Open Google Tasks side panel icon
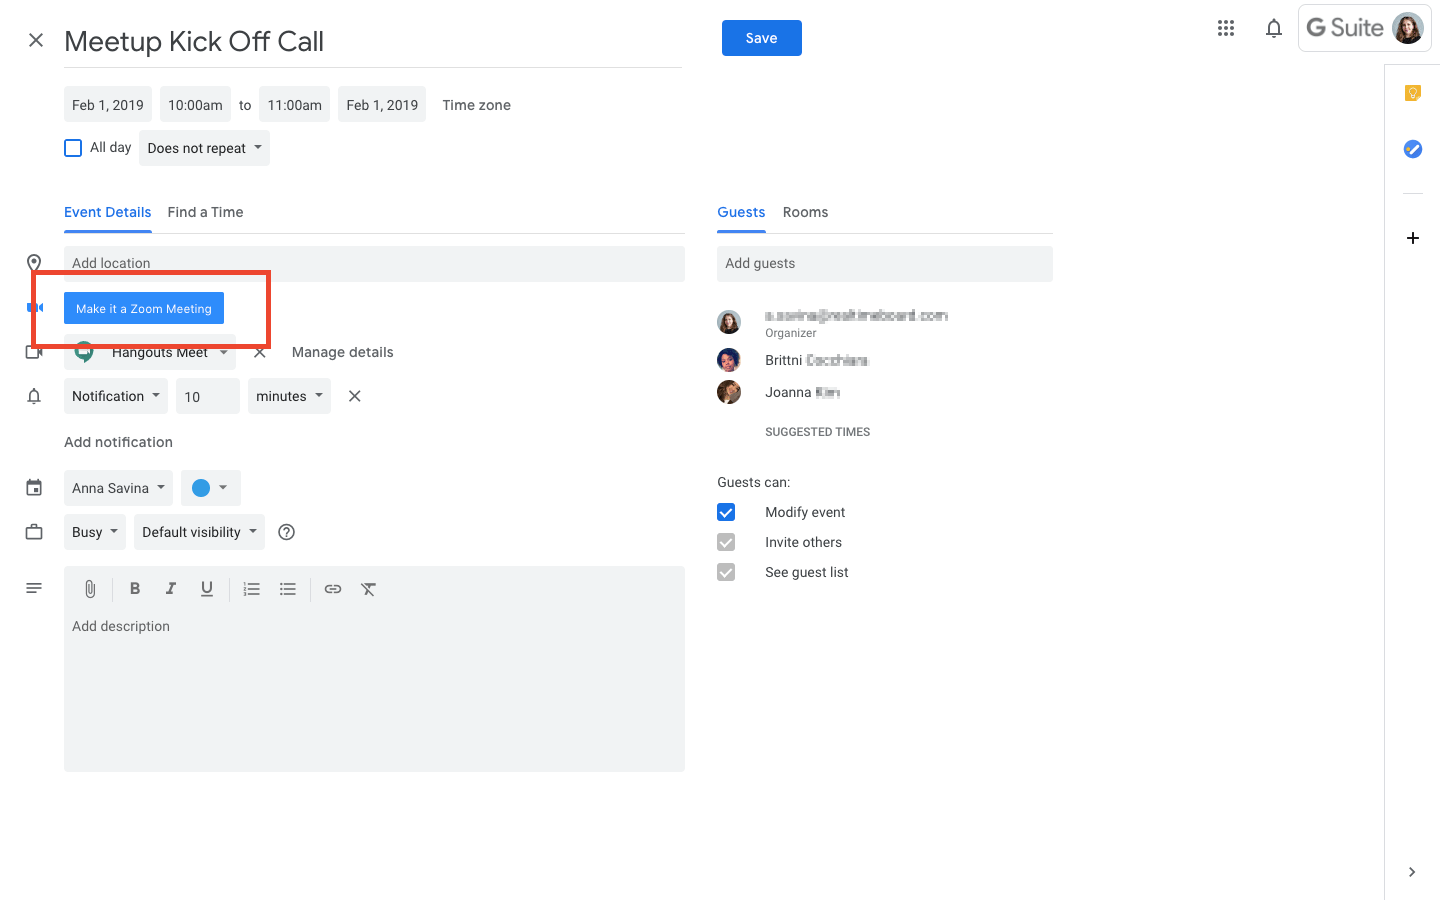 [x=1413, y=149]
